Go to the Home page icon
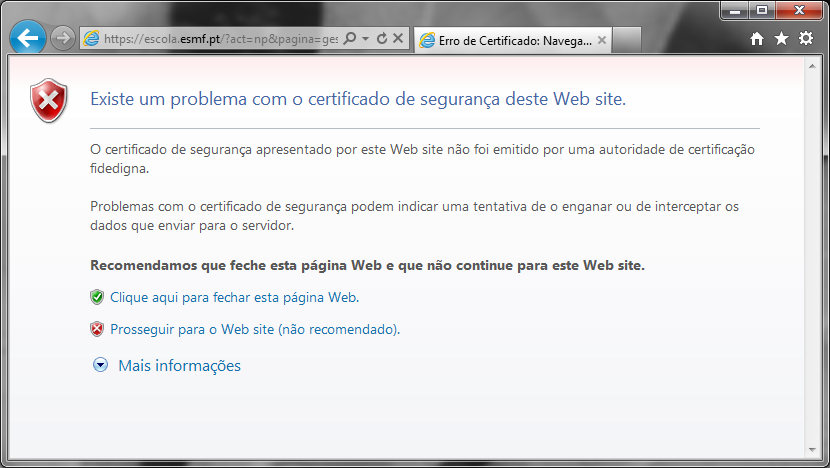The image size is (830, 468). pos(757,39)
